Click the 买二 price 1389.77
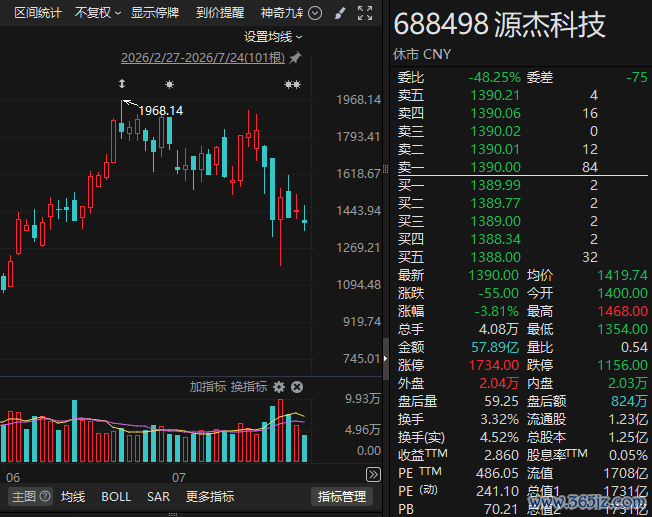 (x=495, y=203)
